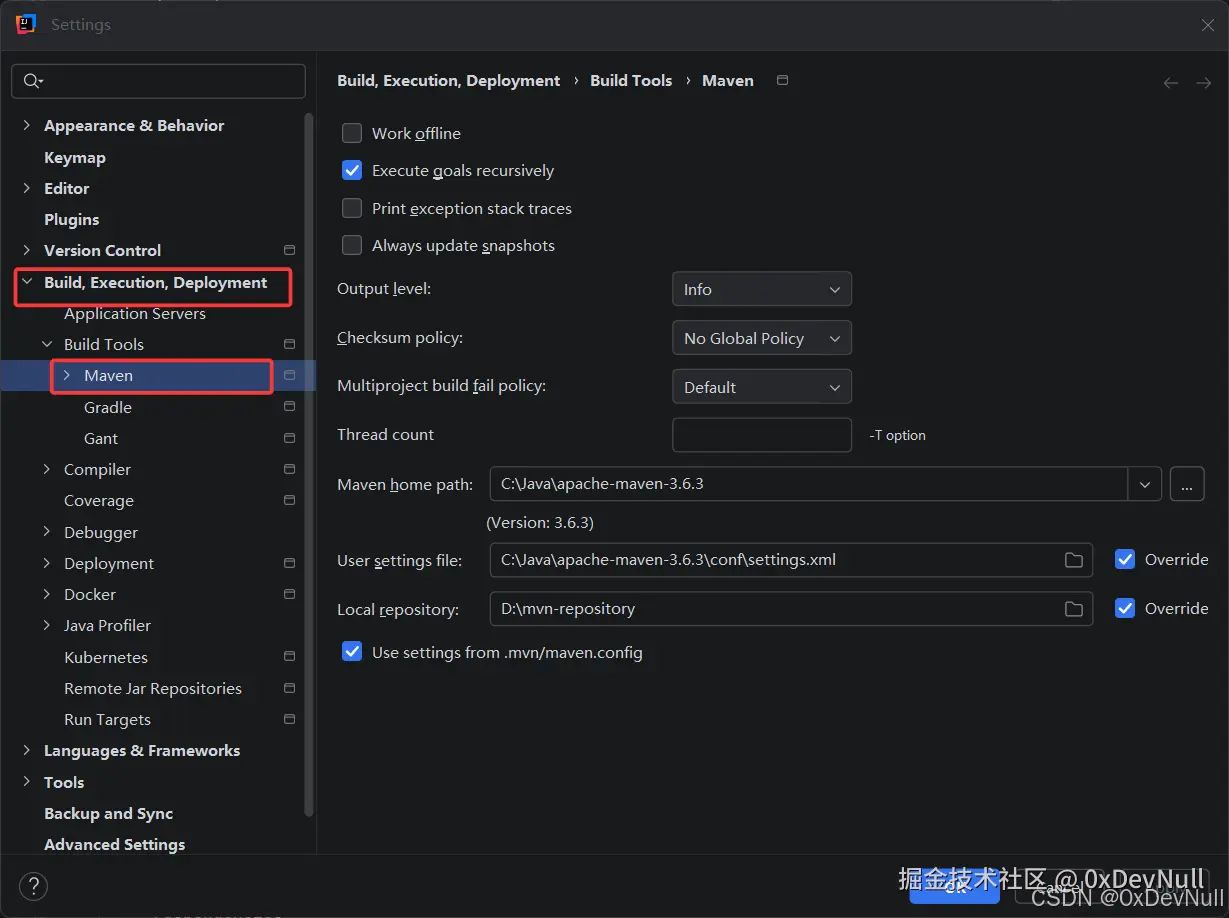Click the settings tree vertical scrollbar
1229x918 pixels.
click(x=309, y=465)
